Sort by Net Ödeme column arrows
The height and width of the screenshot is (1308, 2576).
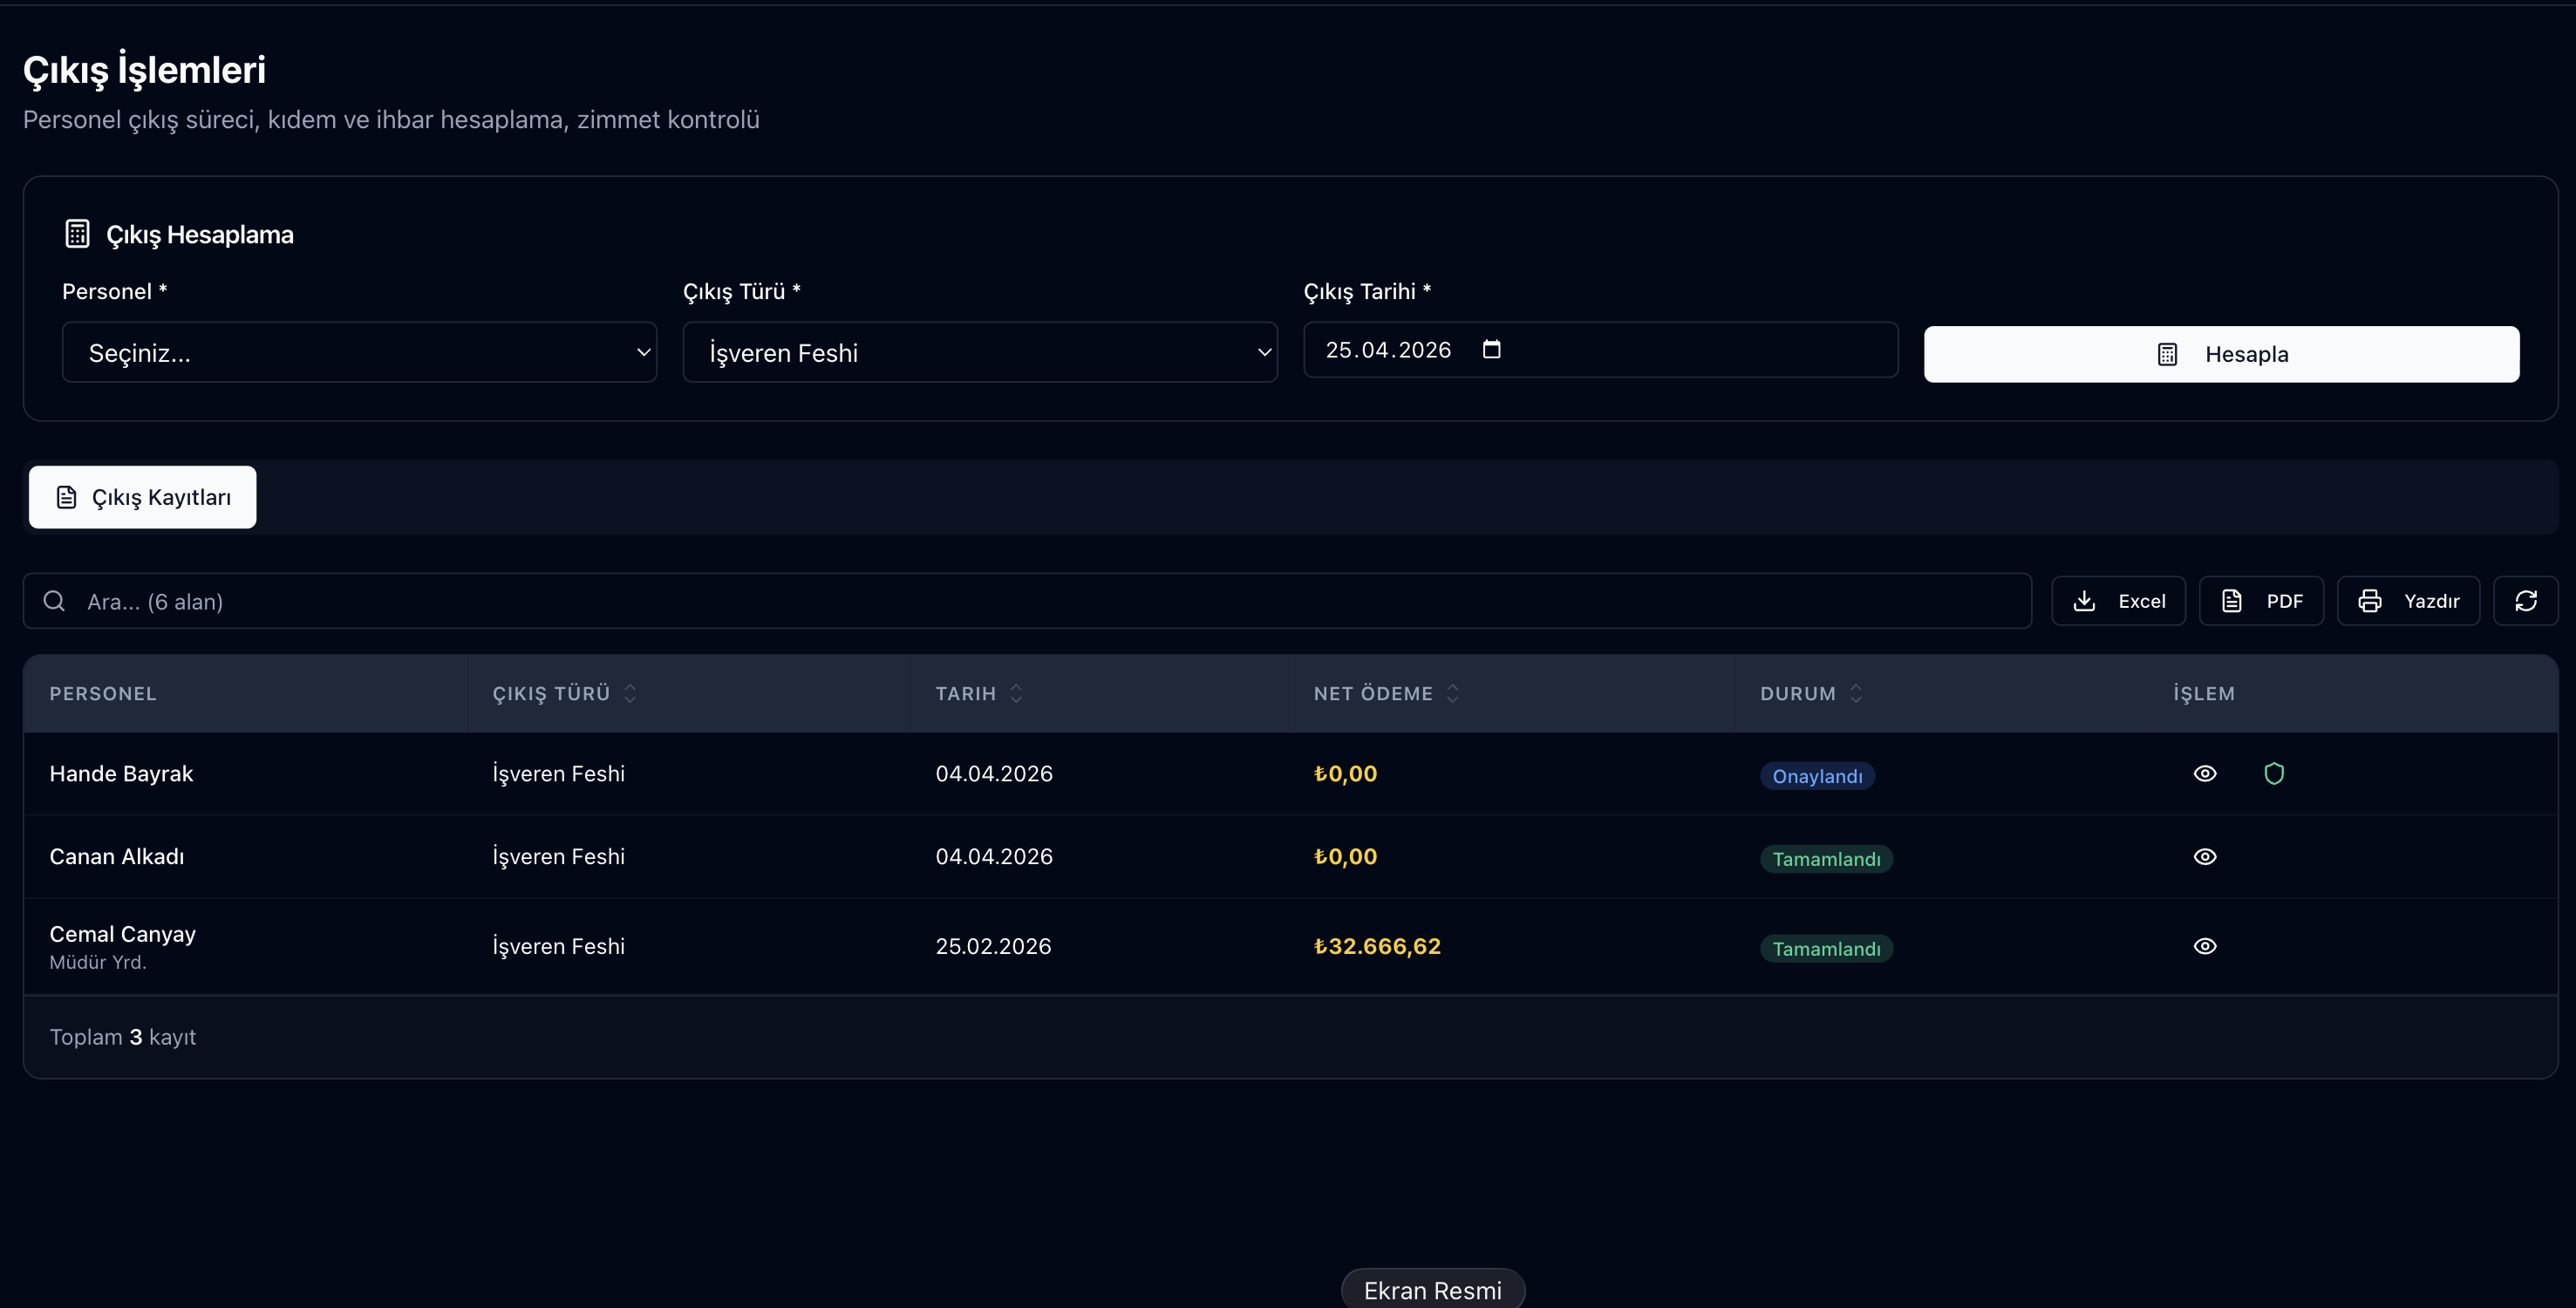pos(1452,693)
